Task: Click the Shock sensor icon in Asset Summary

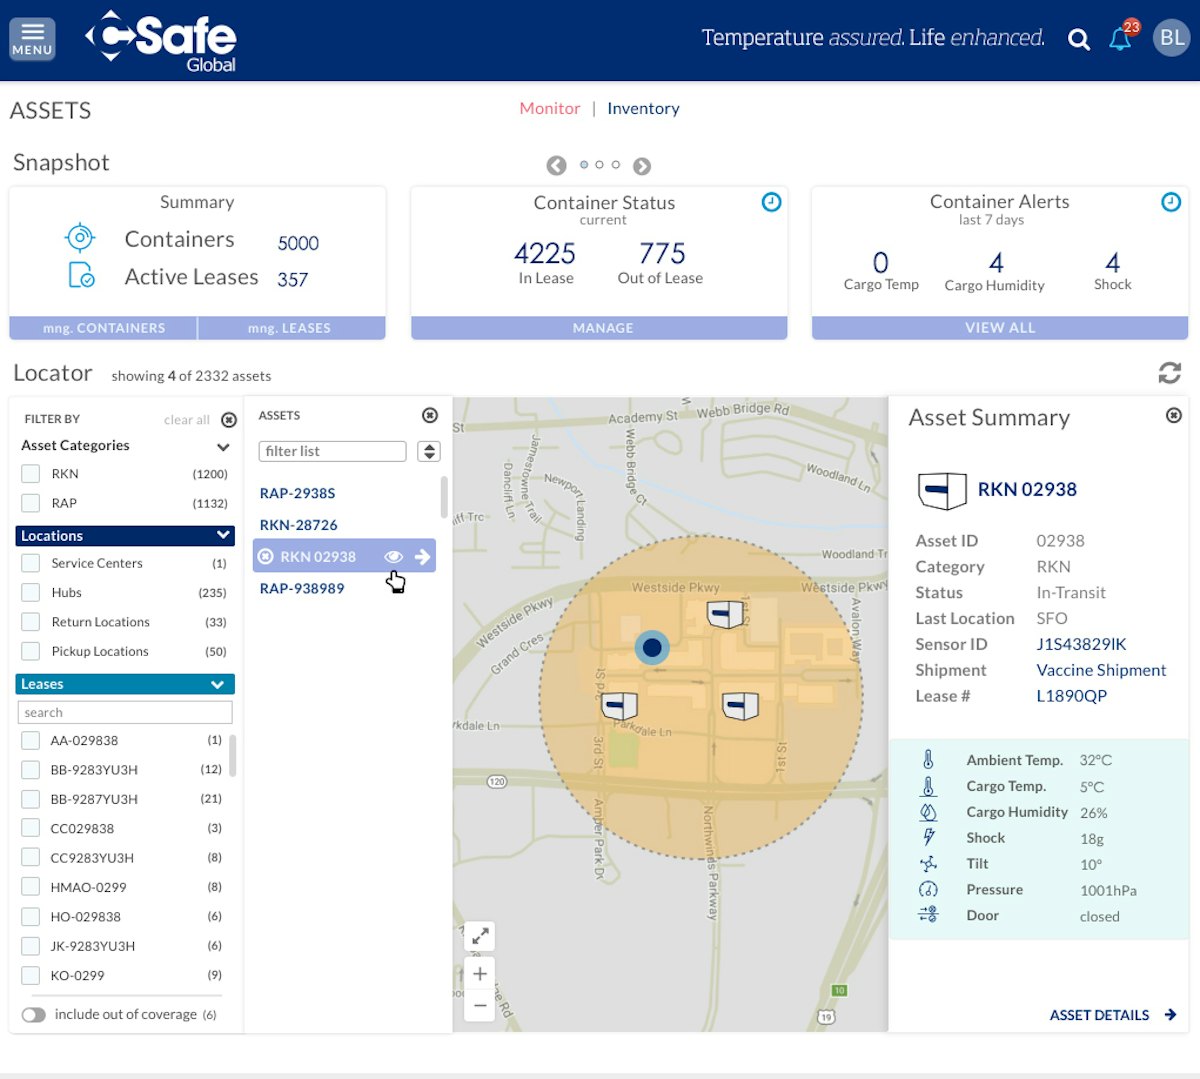Action: (931, 837)
